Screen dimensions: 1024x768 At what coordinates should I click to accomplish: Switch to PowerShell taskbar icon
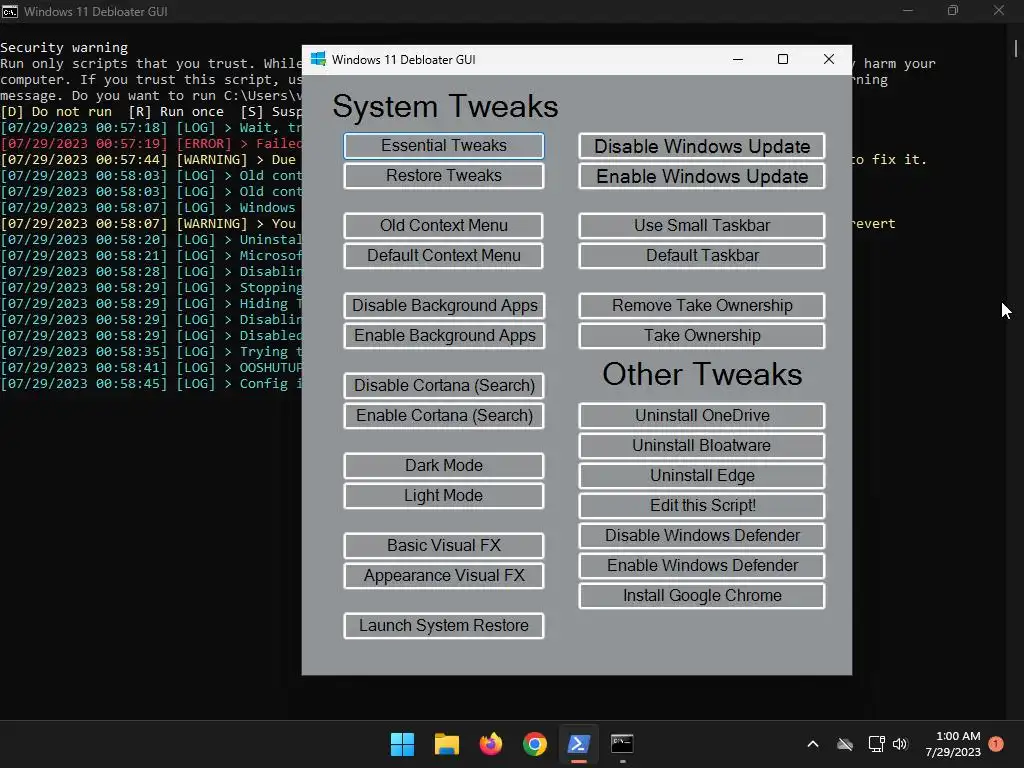pyautogui.click(x=579, y=744)
